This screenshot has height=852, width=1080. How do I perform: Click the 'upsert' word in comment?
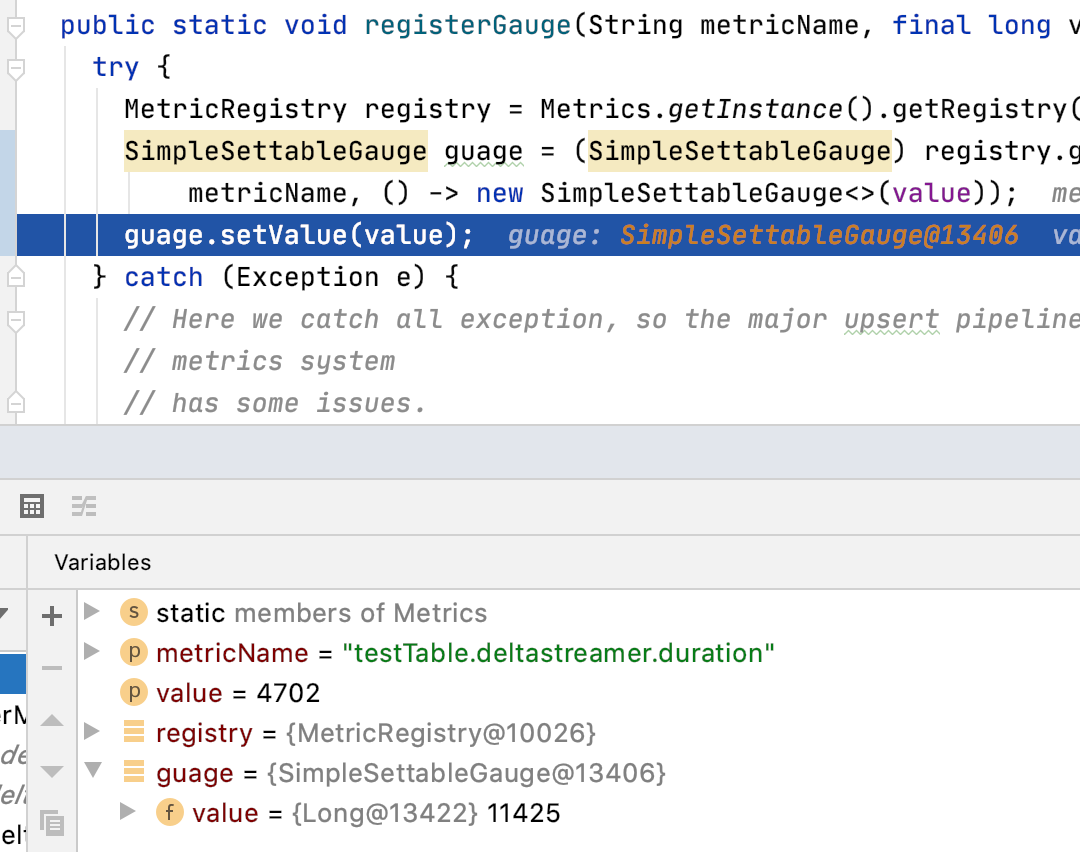pyautogui.click(x=892, y=320)
